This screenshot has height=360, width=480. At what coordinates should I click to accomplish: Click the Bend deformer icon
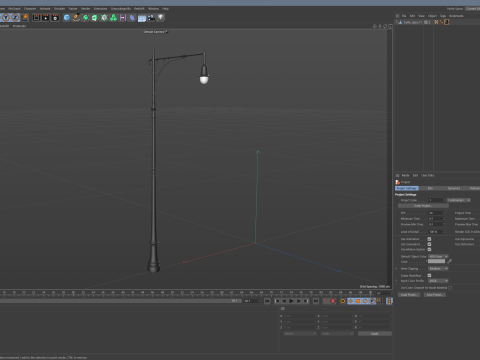point(132,18)
